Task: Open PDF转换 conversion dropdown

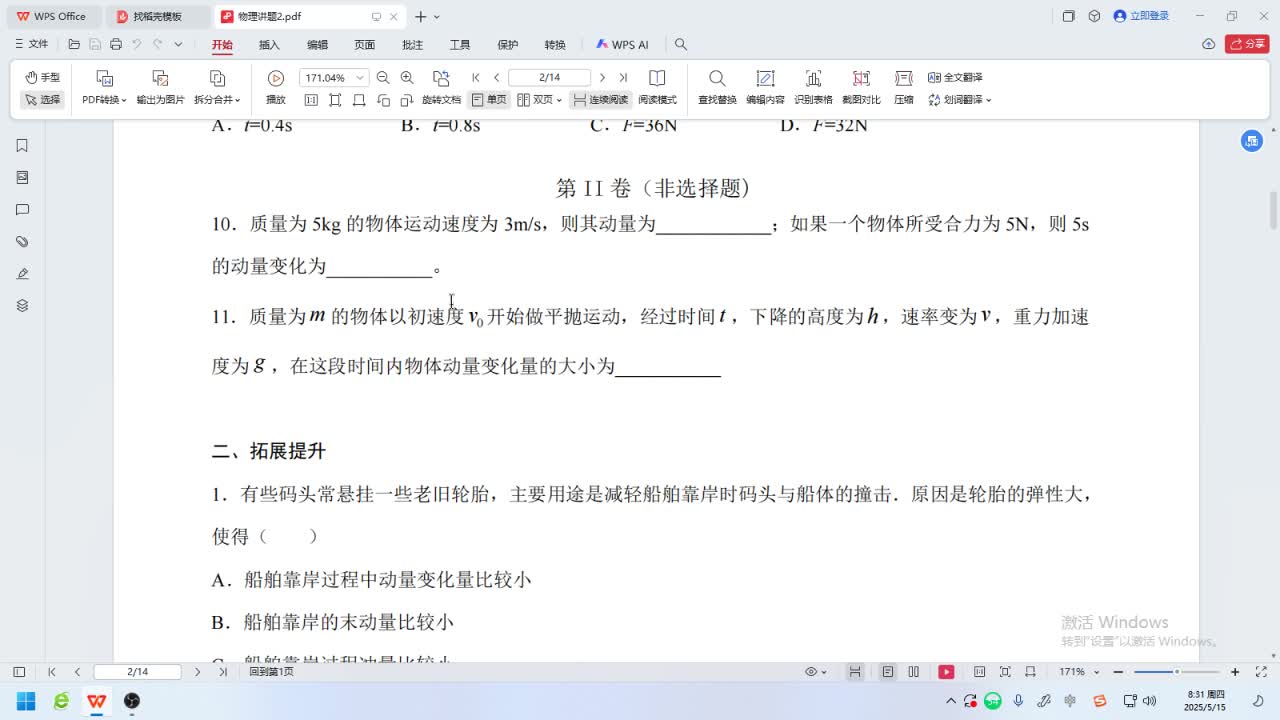Action: coord(104,88)
